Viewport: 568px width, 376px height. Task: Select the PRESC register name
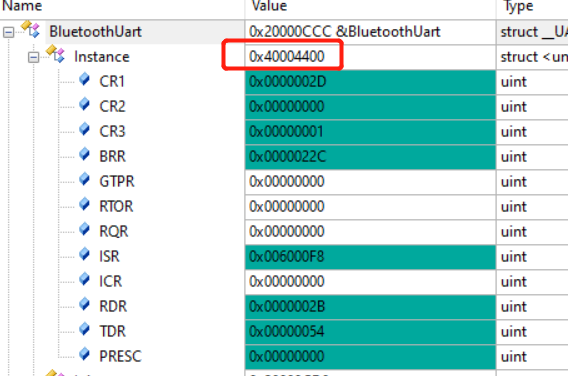click(x=120, y=357)
